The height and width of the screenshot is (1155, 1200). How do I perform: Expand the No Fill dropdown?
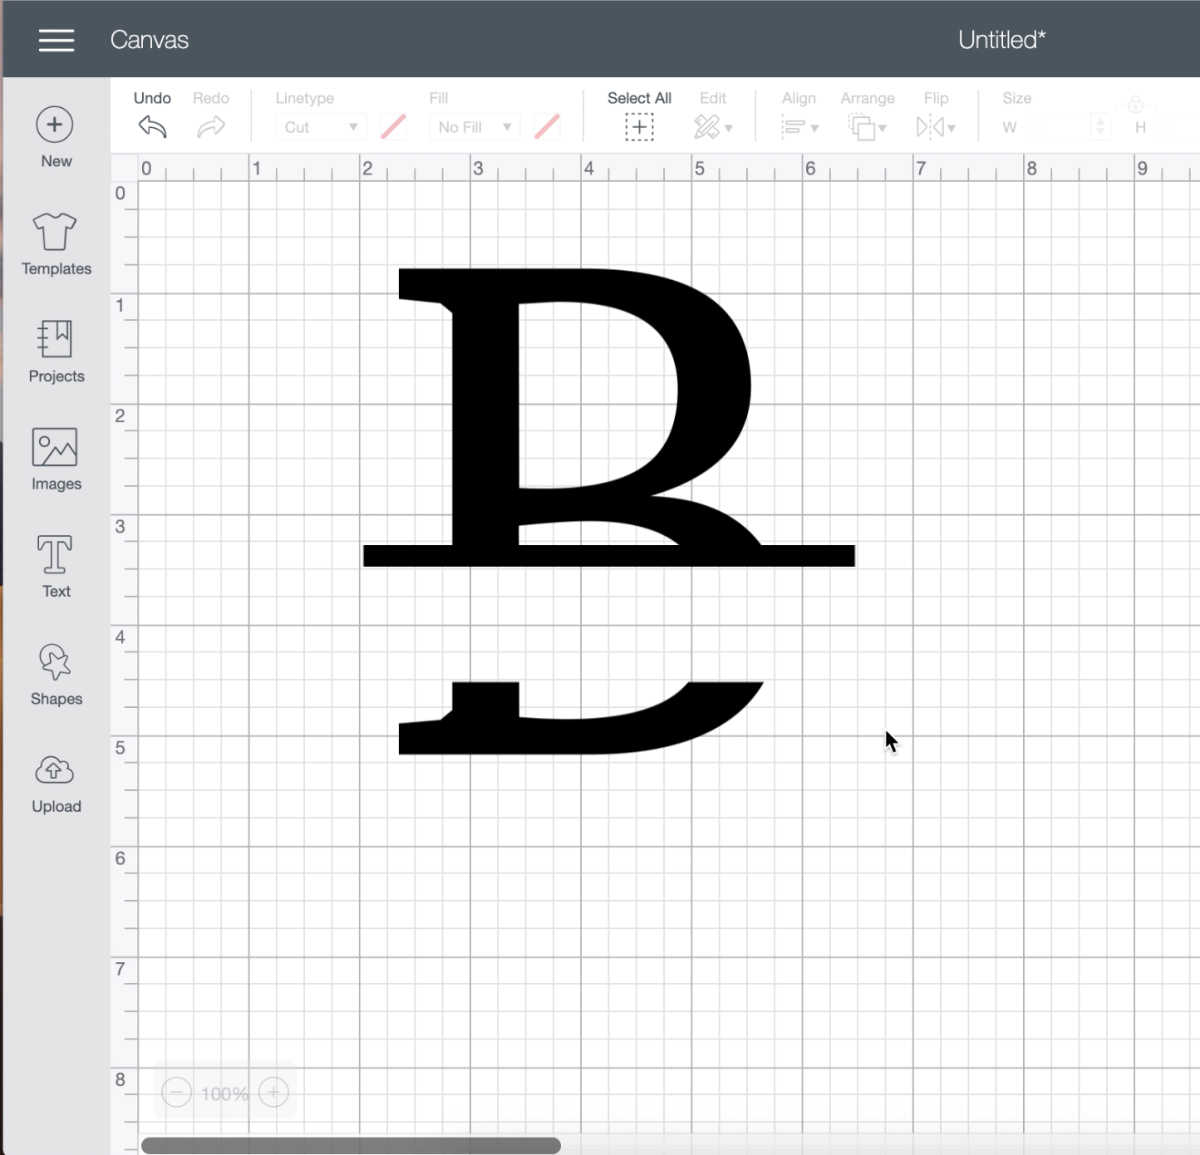click(x=474, y=127)
